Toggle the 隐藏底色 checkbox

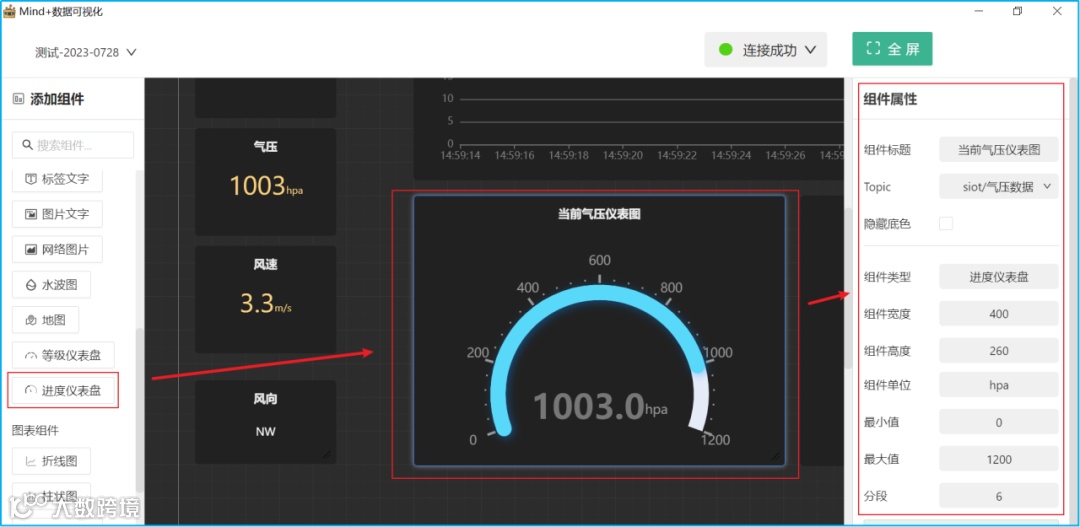(x=946, y=223)
